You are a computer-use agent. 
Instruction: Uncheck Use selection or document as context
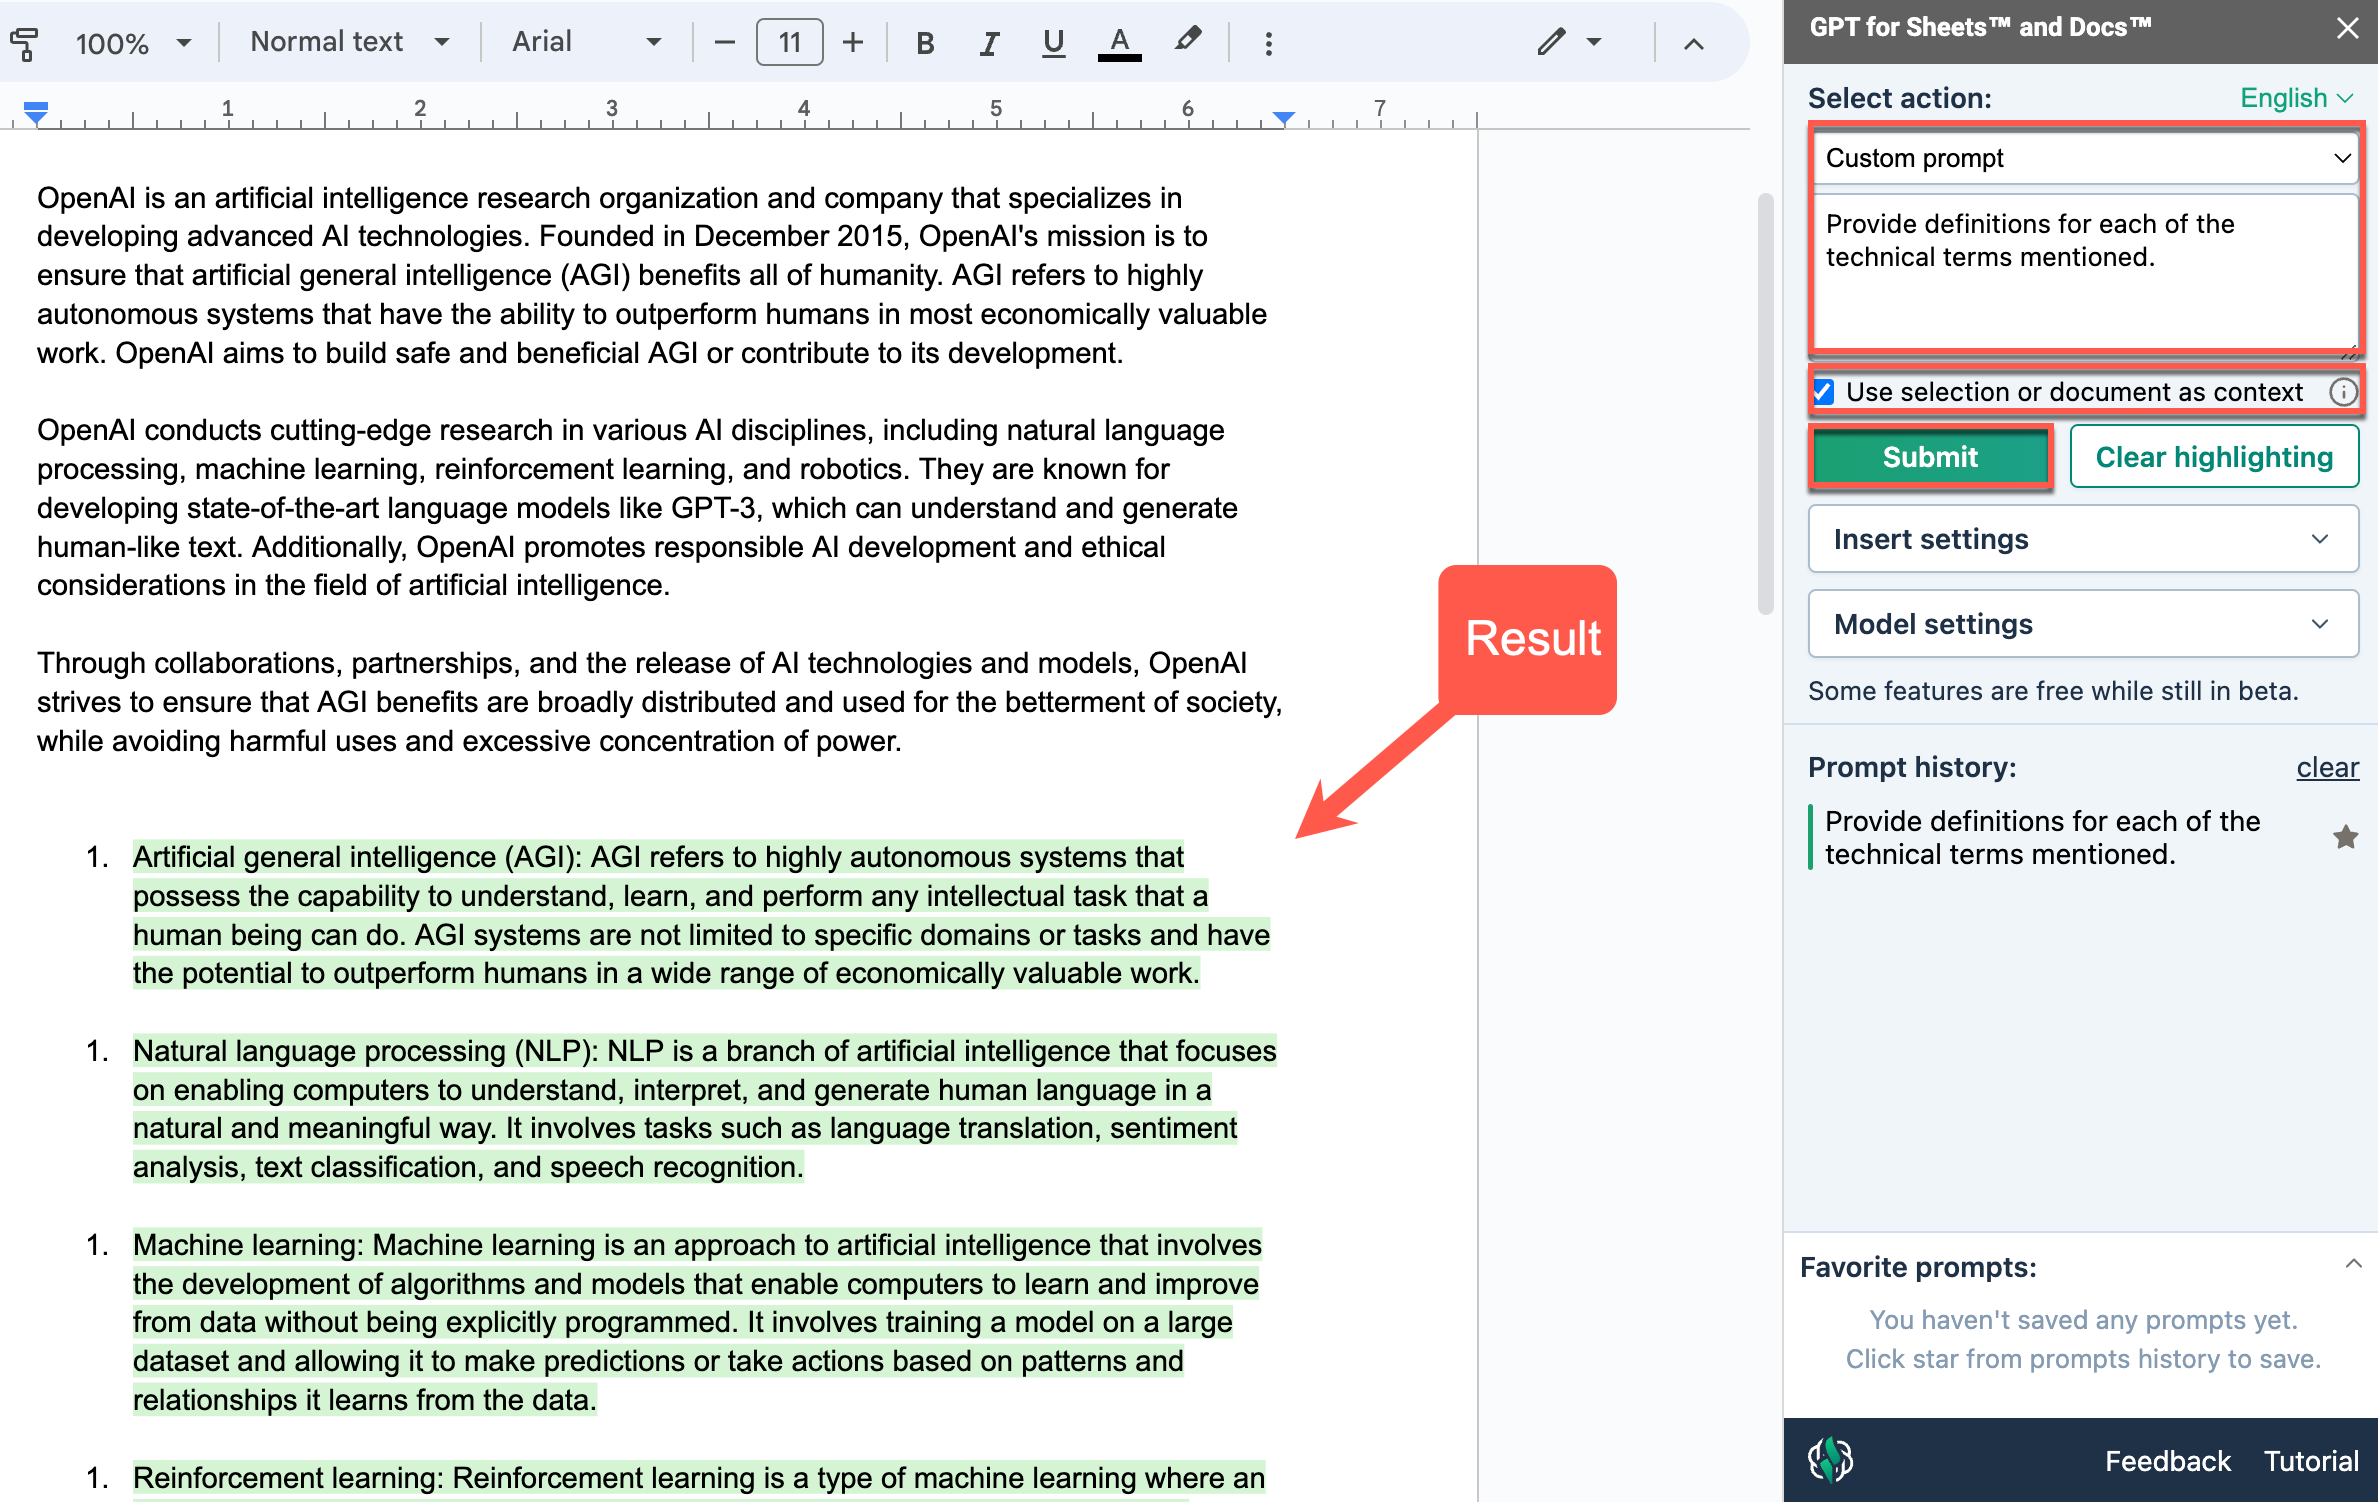tap(1824, 392)
